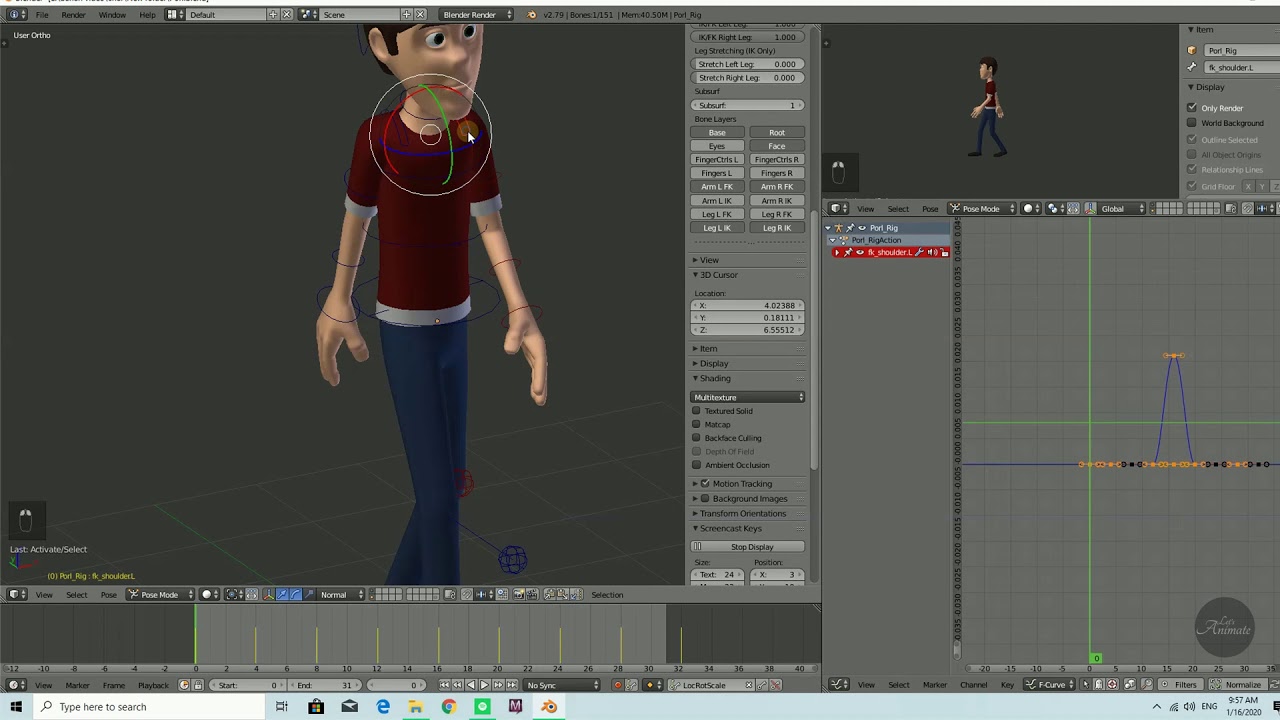The image size is (1280, 720).
Task: Click the delete keyframes icon in timeline
Action: click(776, 685)
